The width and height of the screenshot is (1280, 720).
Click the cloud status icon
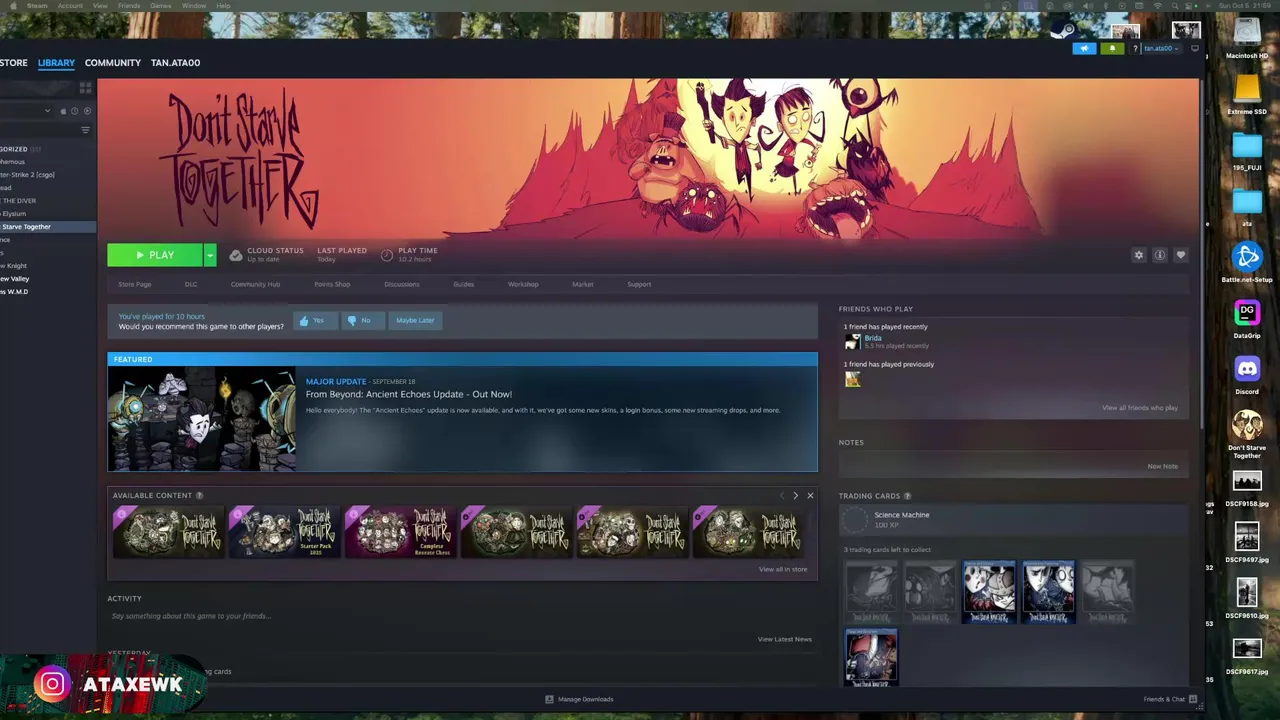coord(236,255)
